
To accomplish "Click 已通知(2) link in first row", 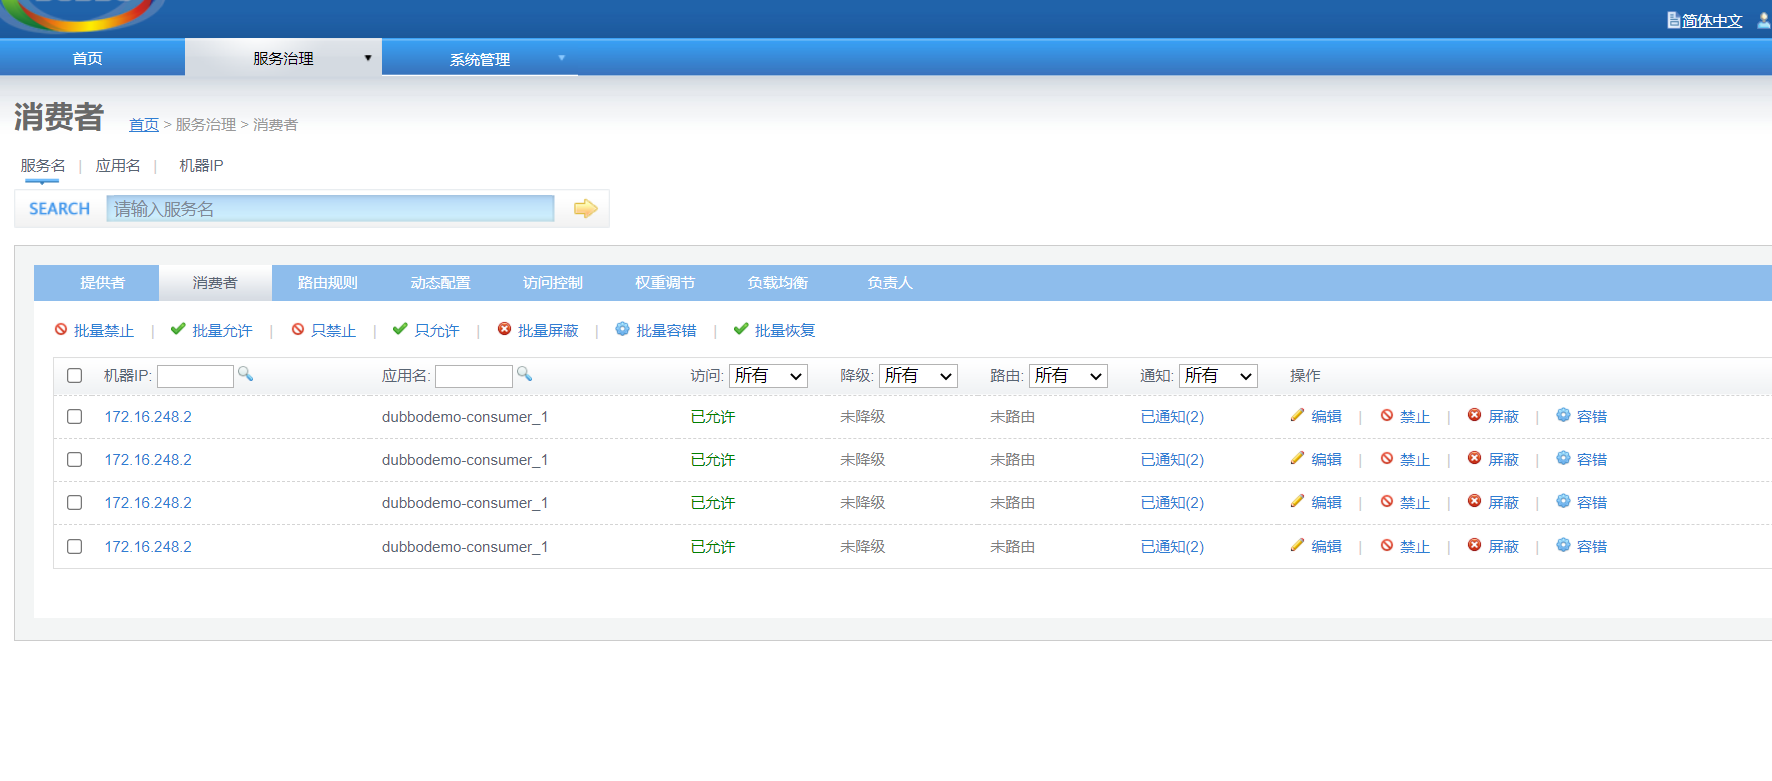I will click(1172, 416).
